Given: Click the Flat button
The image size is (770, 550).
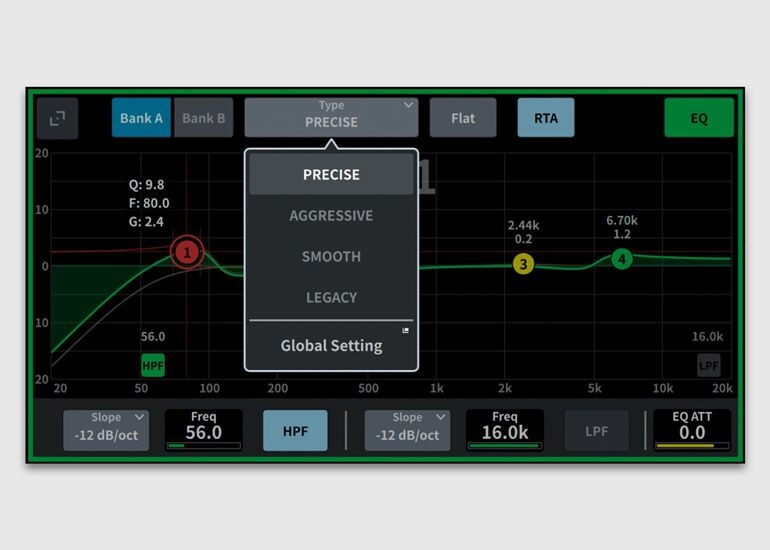Looking at the screenshot, I should pos(463,118).
